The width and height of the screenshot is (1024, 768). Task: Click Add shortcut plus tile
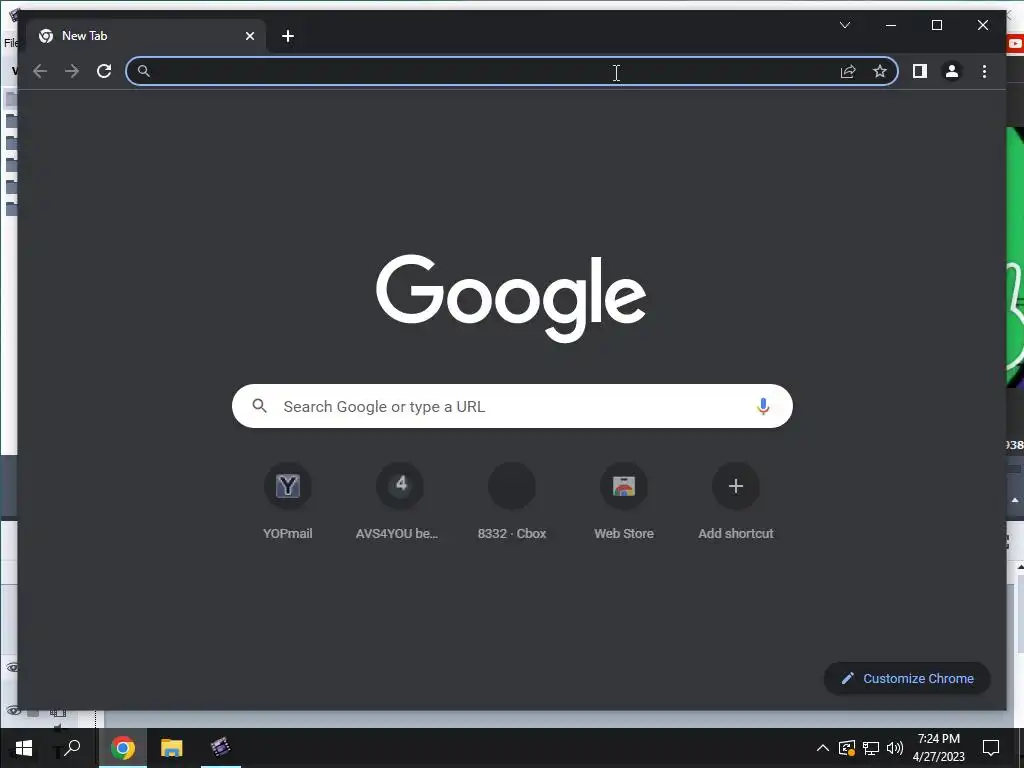click(735, 501)
